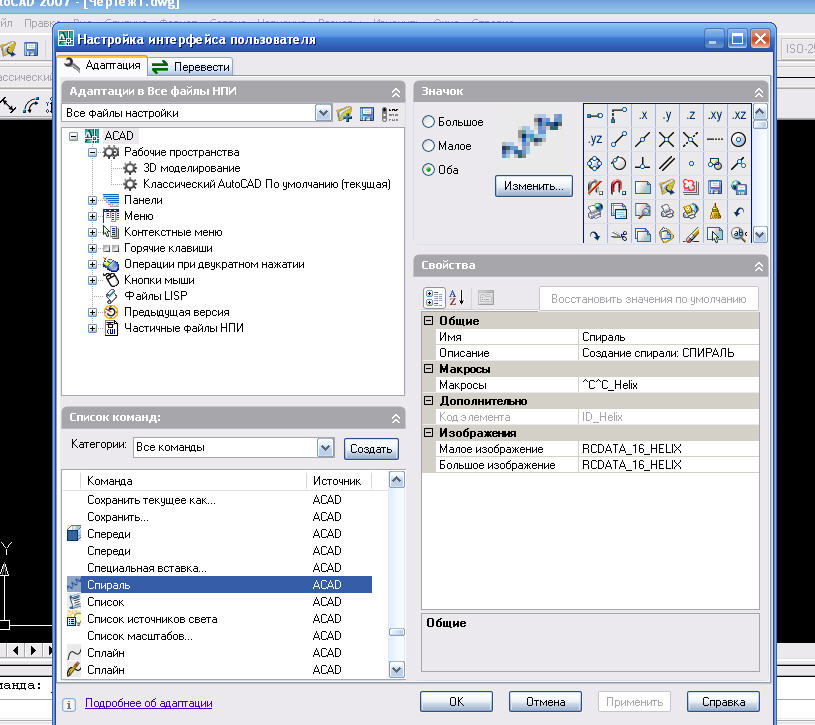Open the Категории Все команды dropdown
This screenshot has width=815, height=725.
point(325,447)
